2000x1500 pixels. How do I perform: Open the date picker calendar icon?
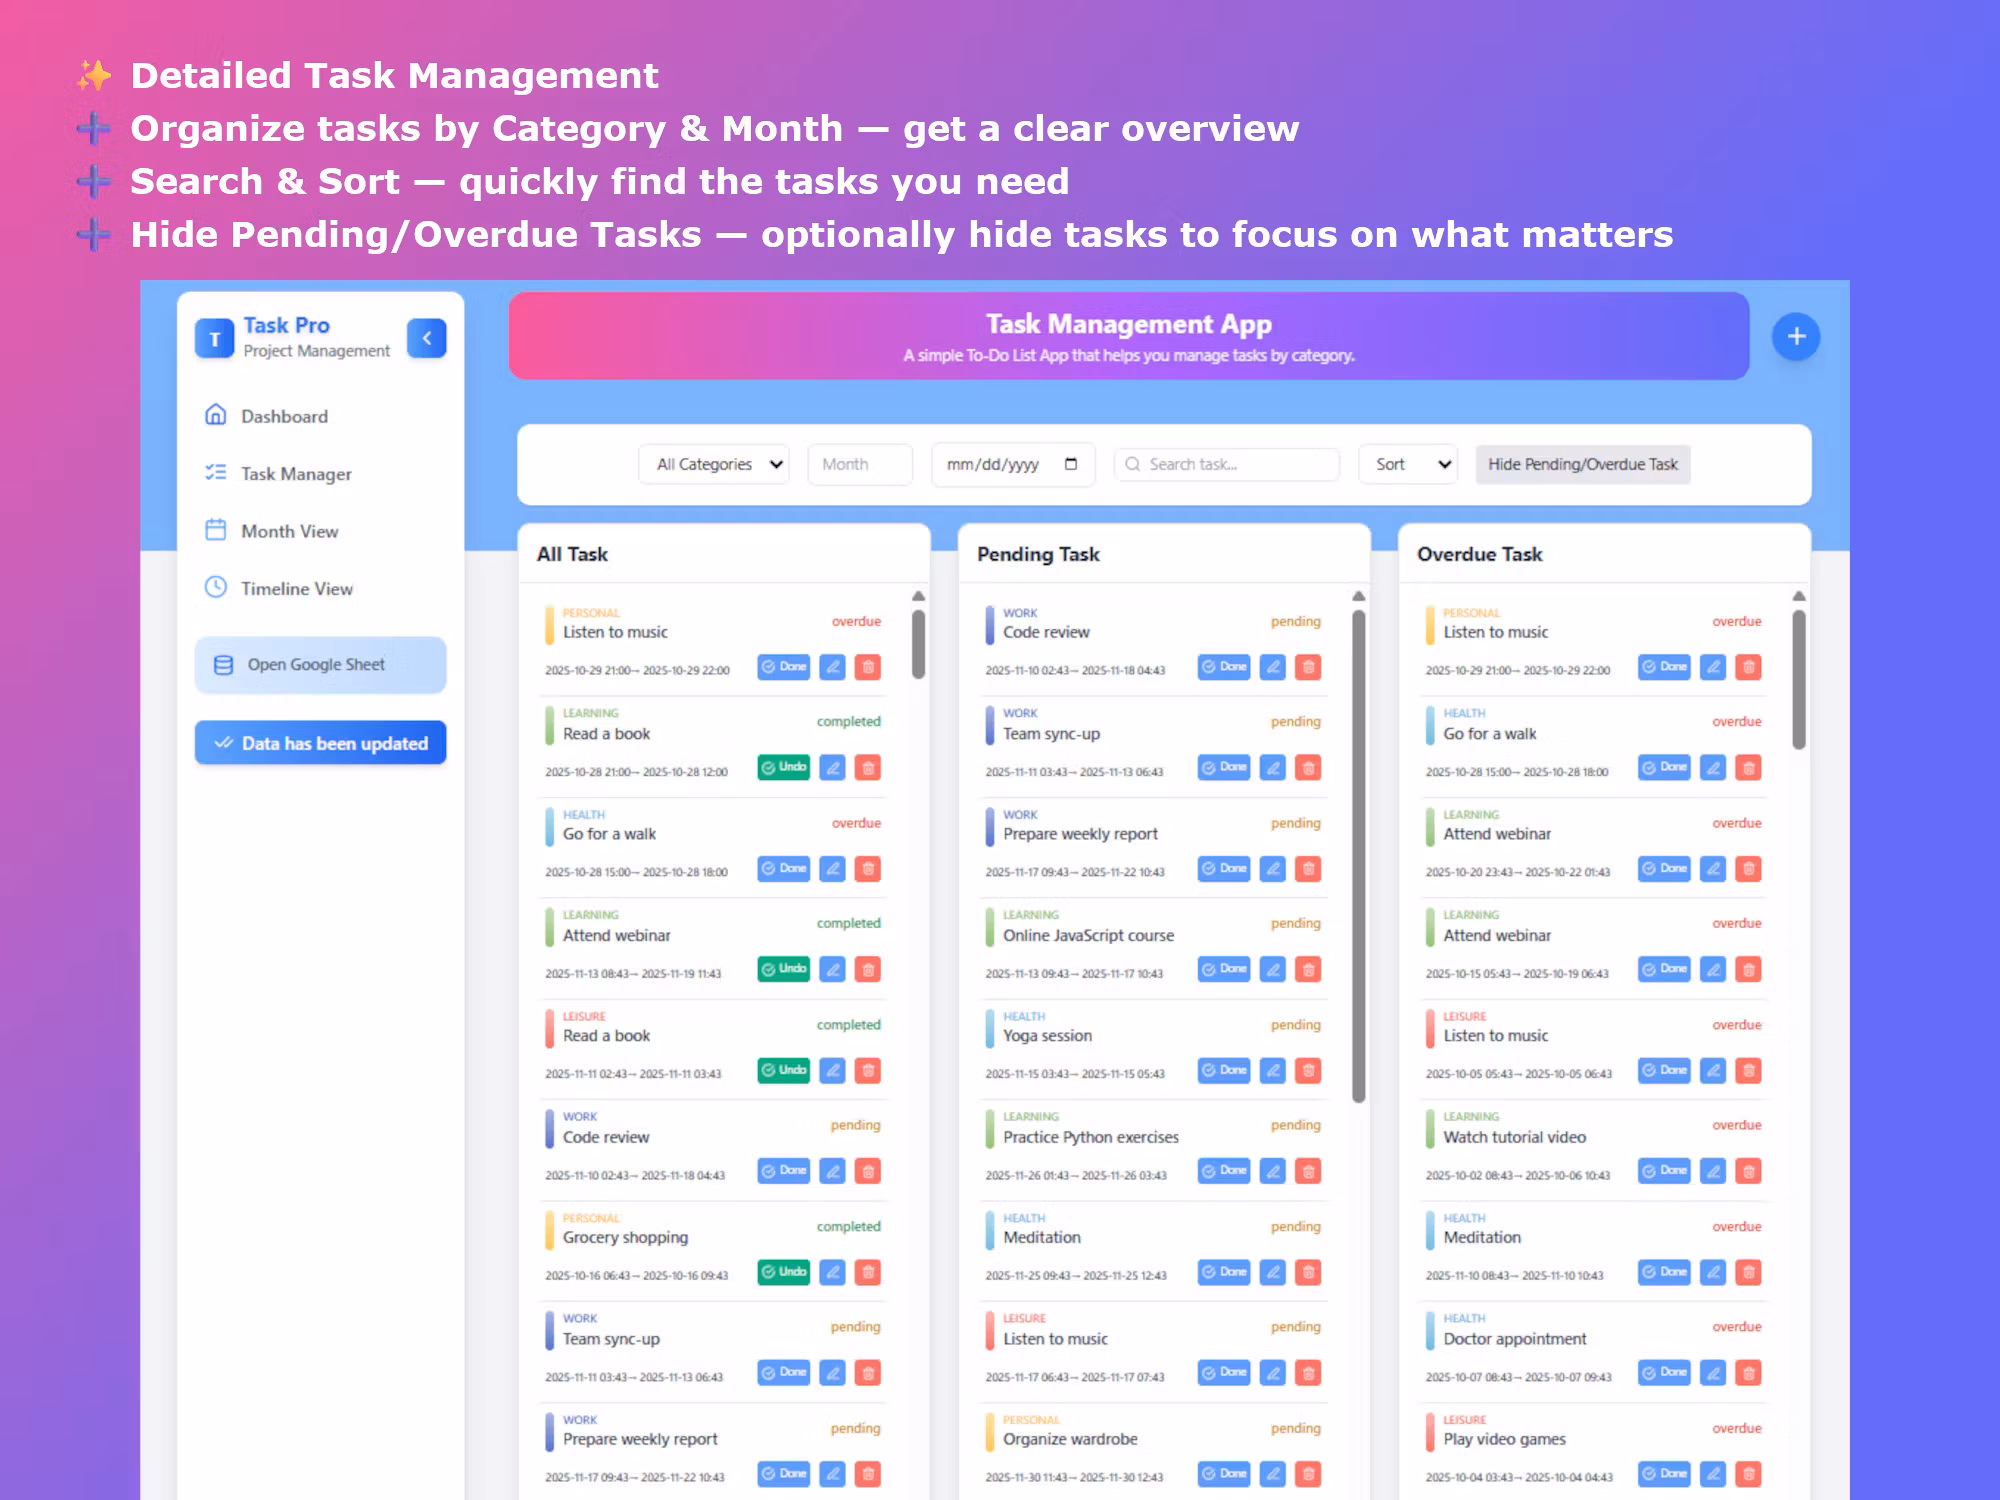coord(1071,464)
